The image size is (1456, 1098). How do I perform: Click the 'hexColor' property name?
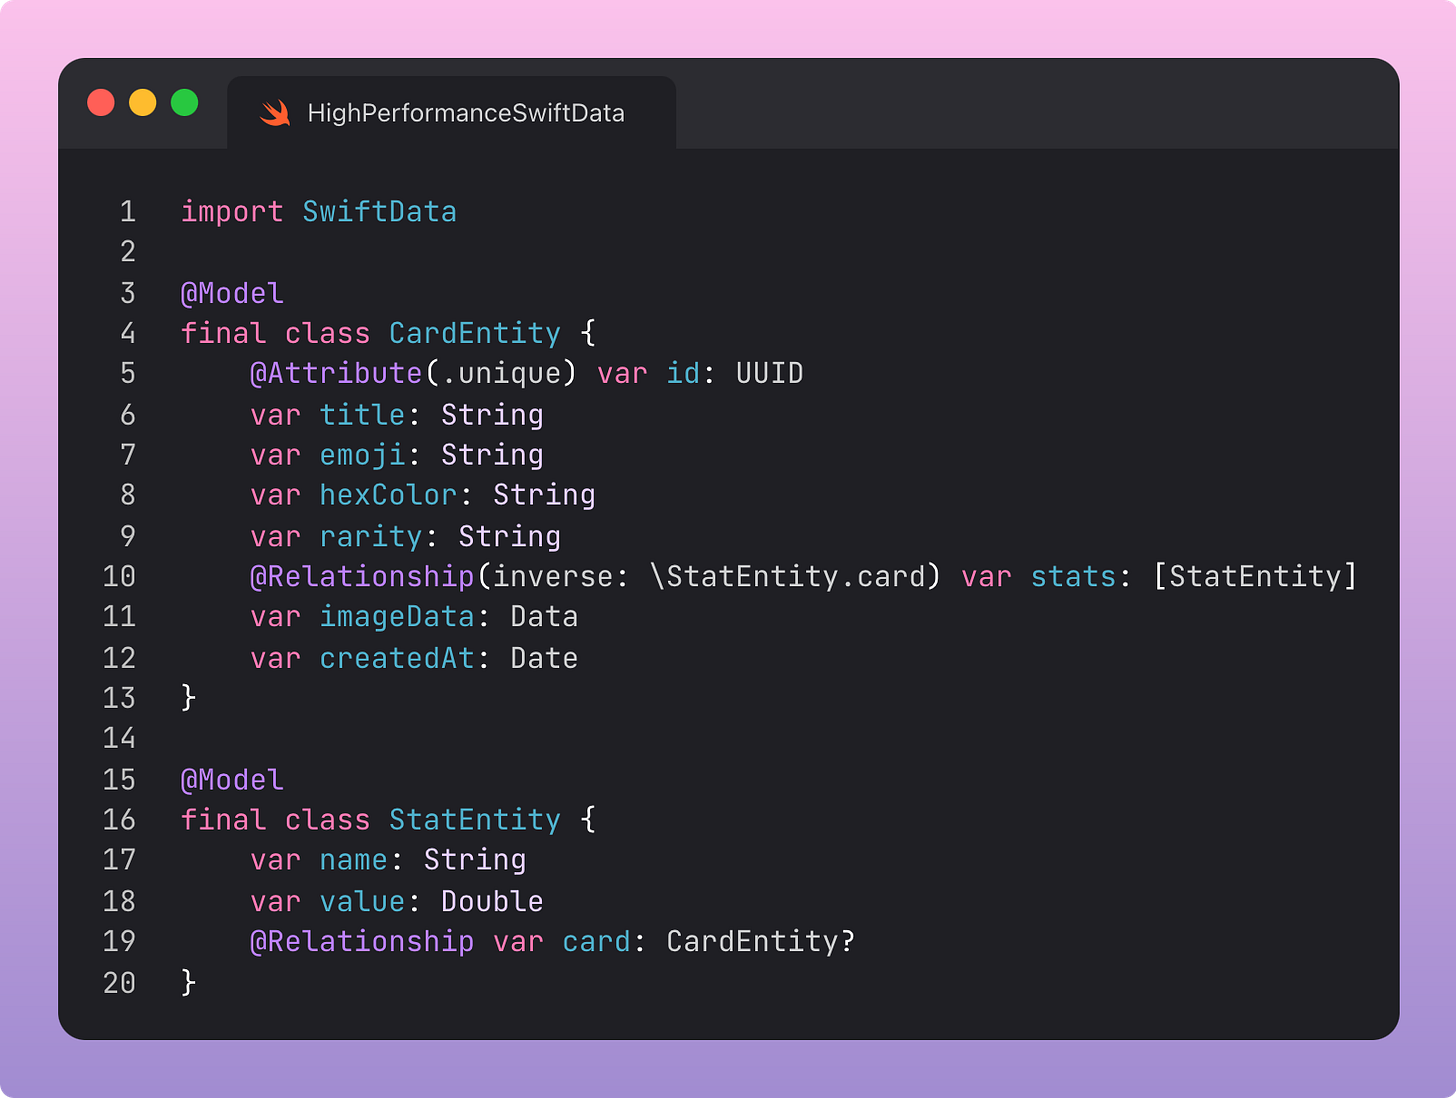click(x=388, y=495)
